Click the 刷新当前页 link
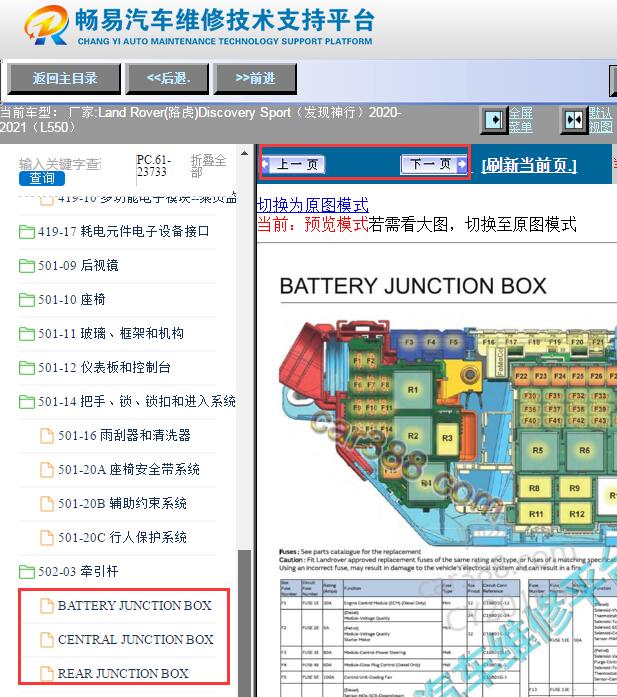Image resolution: width=617 pixels, height=697 pixels. pos(529,166)
